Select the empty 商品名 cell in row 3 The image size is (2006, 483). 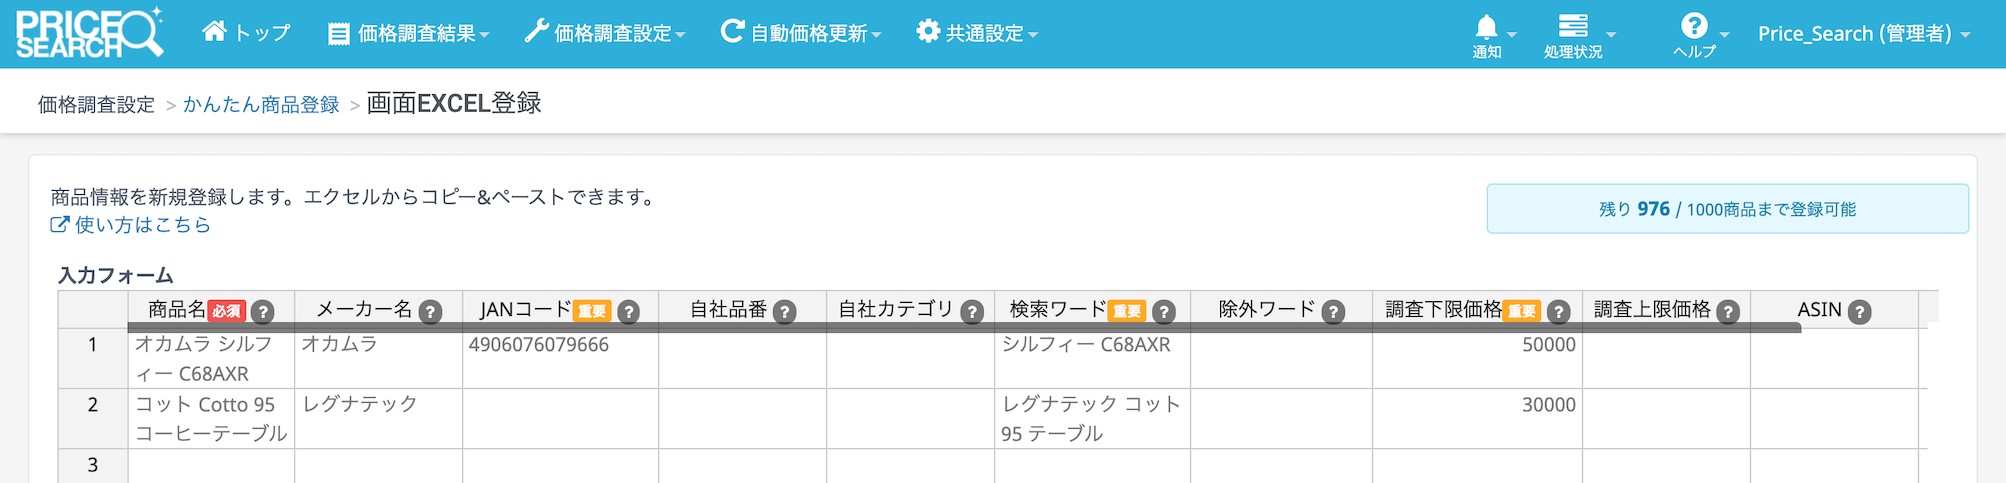[211, 465]
